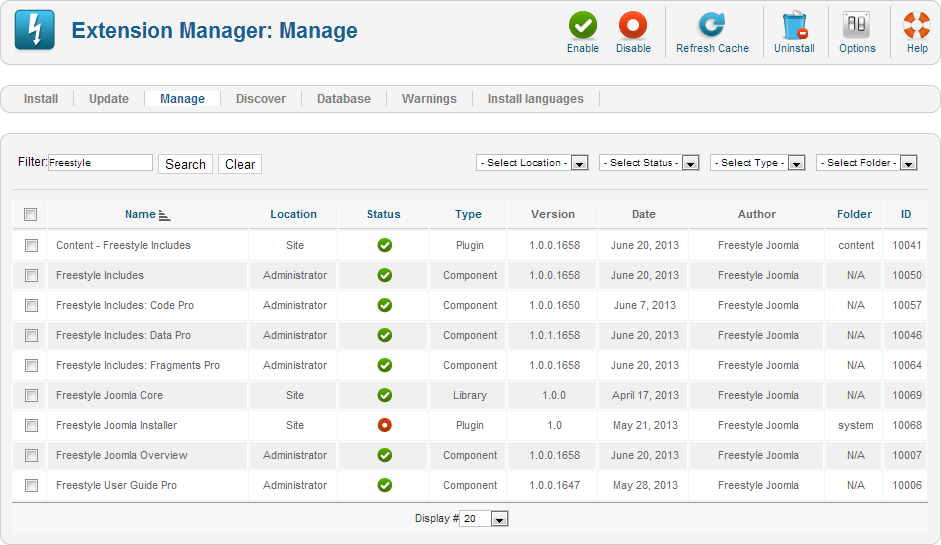Open the Install languages tab
This screenshot has width=941, height=545.
(x=535, y=98)
